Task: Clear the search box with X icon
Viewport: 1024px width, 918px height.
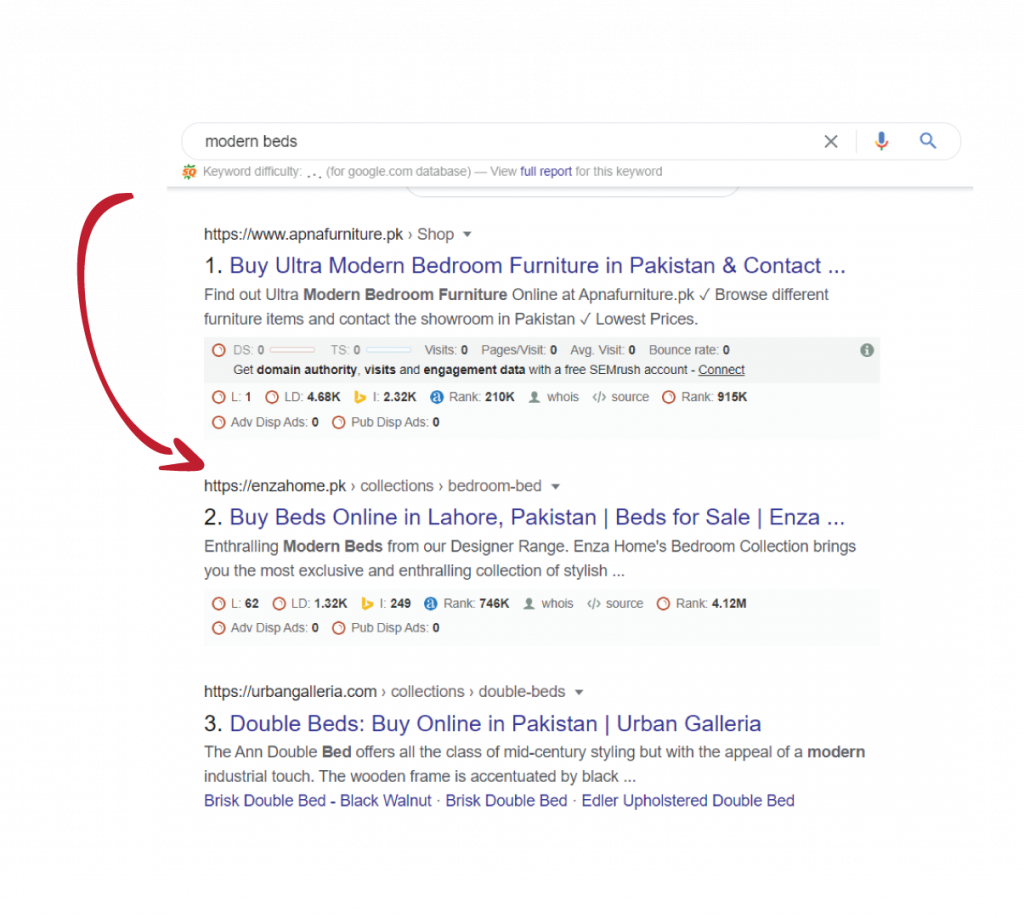Action: (x=831, y=142)
